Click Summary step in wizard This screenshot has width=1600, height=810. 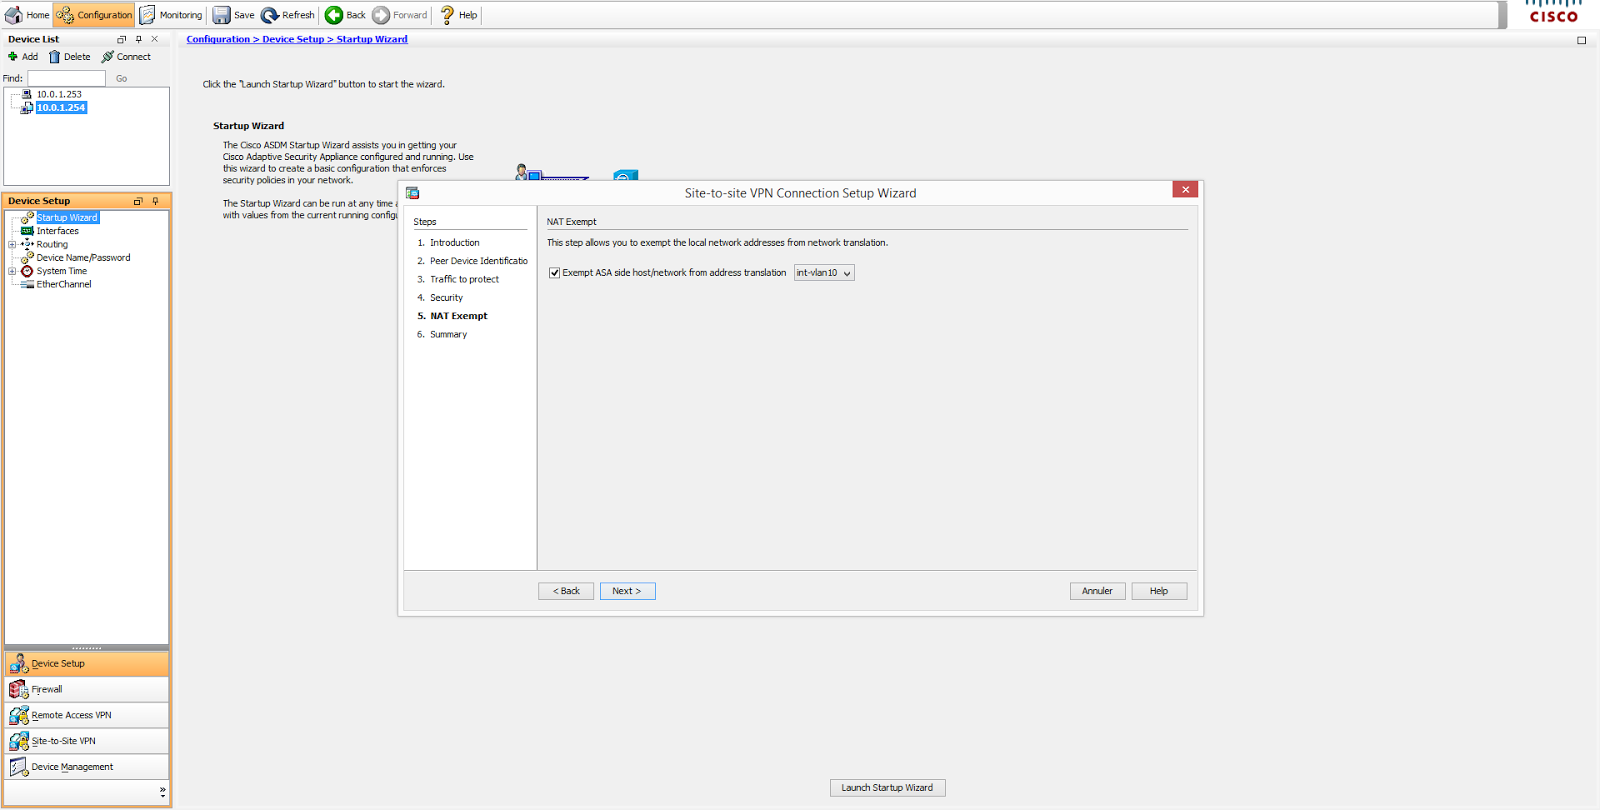coord(448,335)
